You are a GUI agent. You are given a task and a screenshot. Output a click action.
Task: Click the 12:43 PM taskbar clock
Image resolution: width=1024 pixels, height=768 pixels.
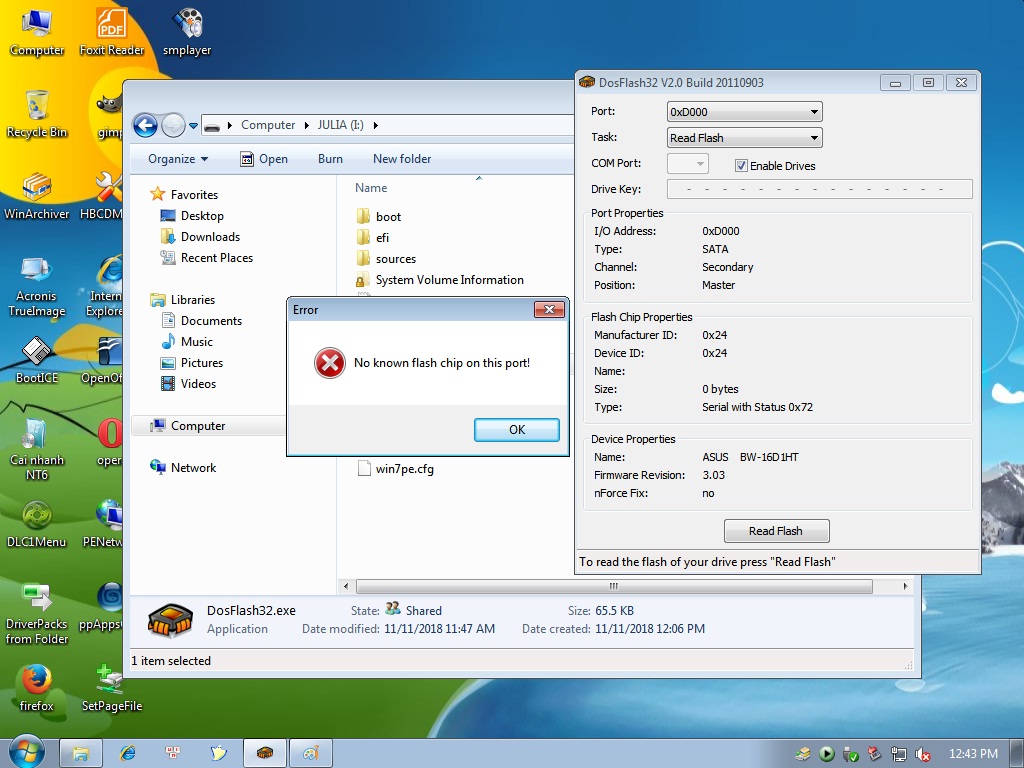[x=973, y=754]
